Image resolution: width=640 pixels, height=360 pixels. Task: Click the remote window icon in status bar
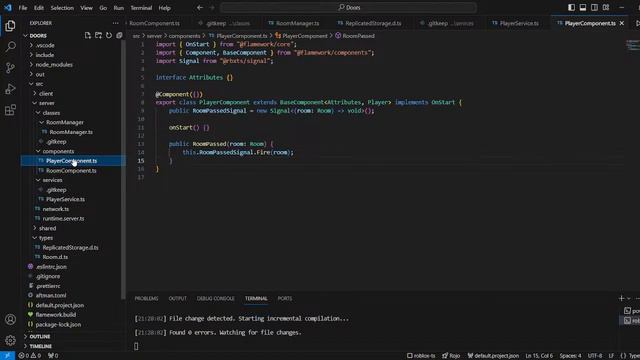pos(7,356)
